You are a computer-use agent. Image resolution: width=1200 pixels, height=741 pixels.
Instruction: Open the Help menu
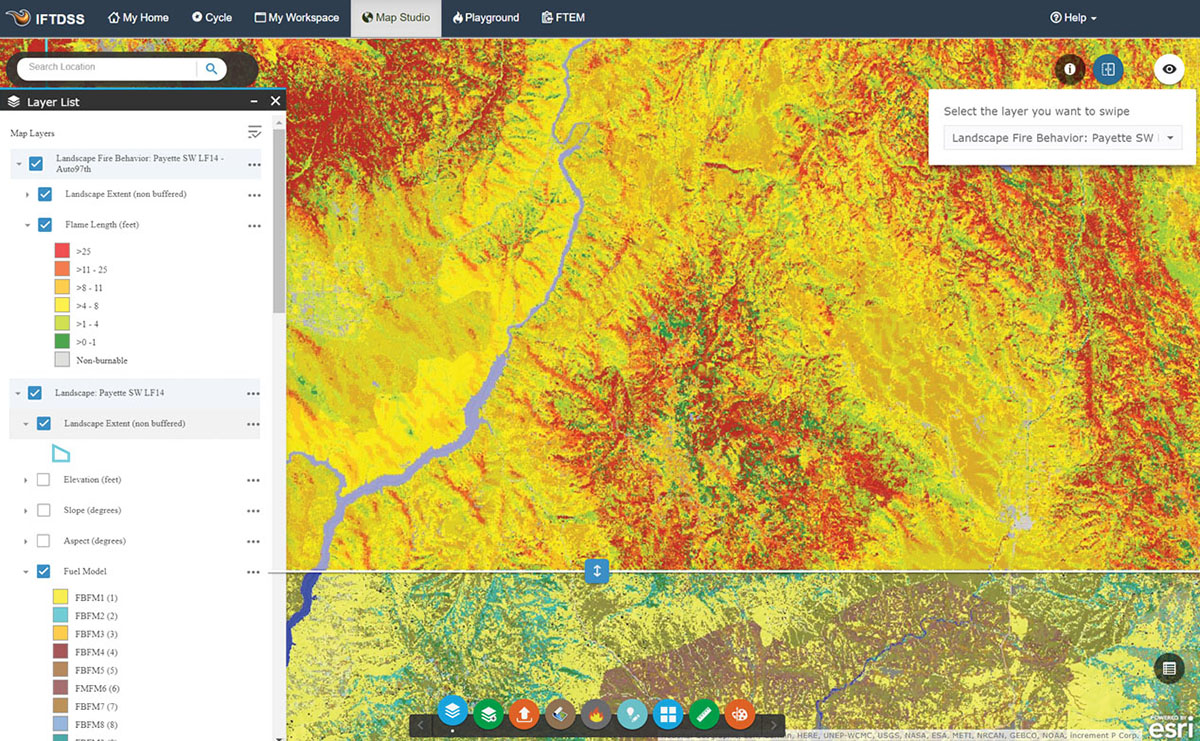point(1073,18)
